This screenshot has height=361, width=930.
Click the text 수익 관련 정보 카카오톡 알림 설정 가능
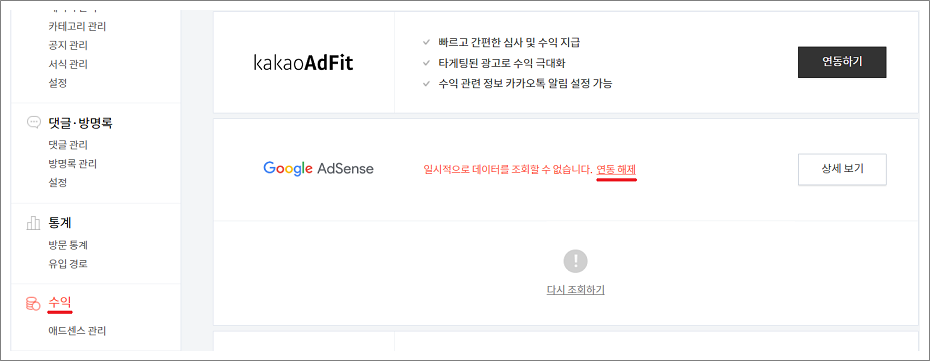[525, 84]
